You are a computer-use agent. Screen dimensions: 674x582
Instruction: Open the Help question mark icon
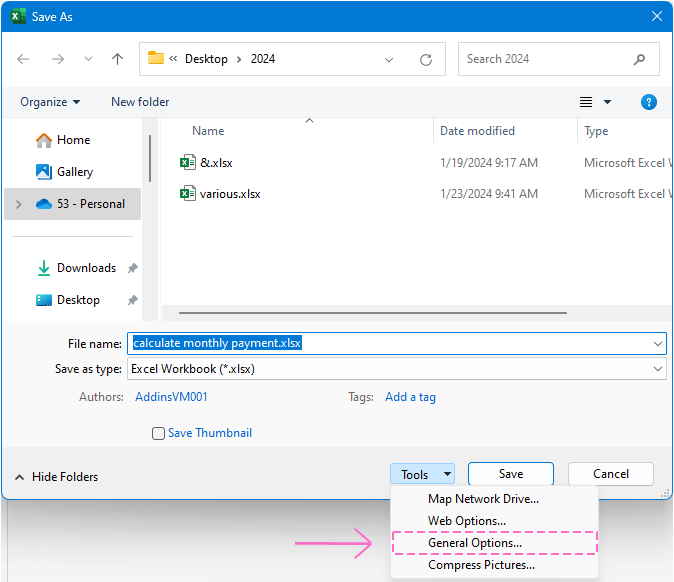[648, 102]
